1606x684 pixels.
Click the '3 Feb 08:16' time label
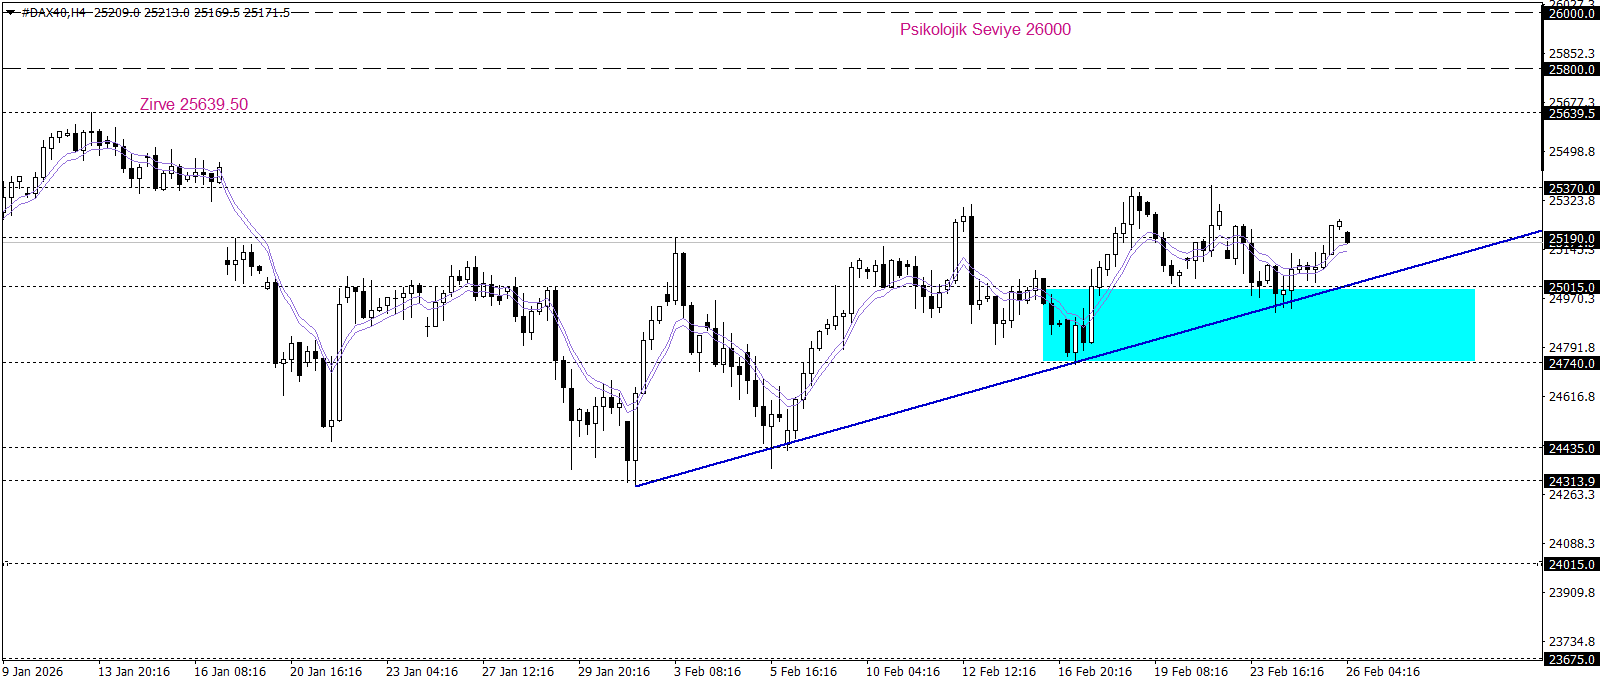[707, 672]
